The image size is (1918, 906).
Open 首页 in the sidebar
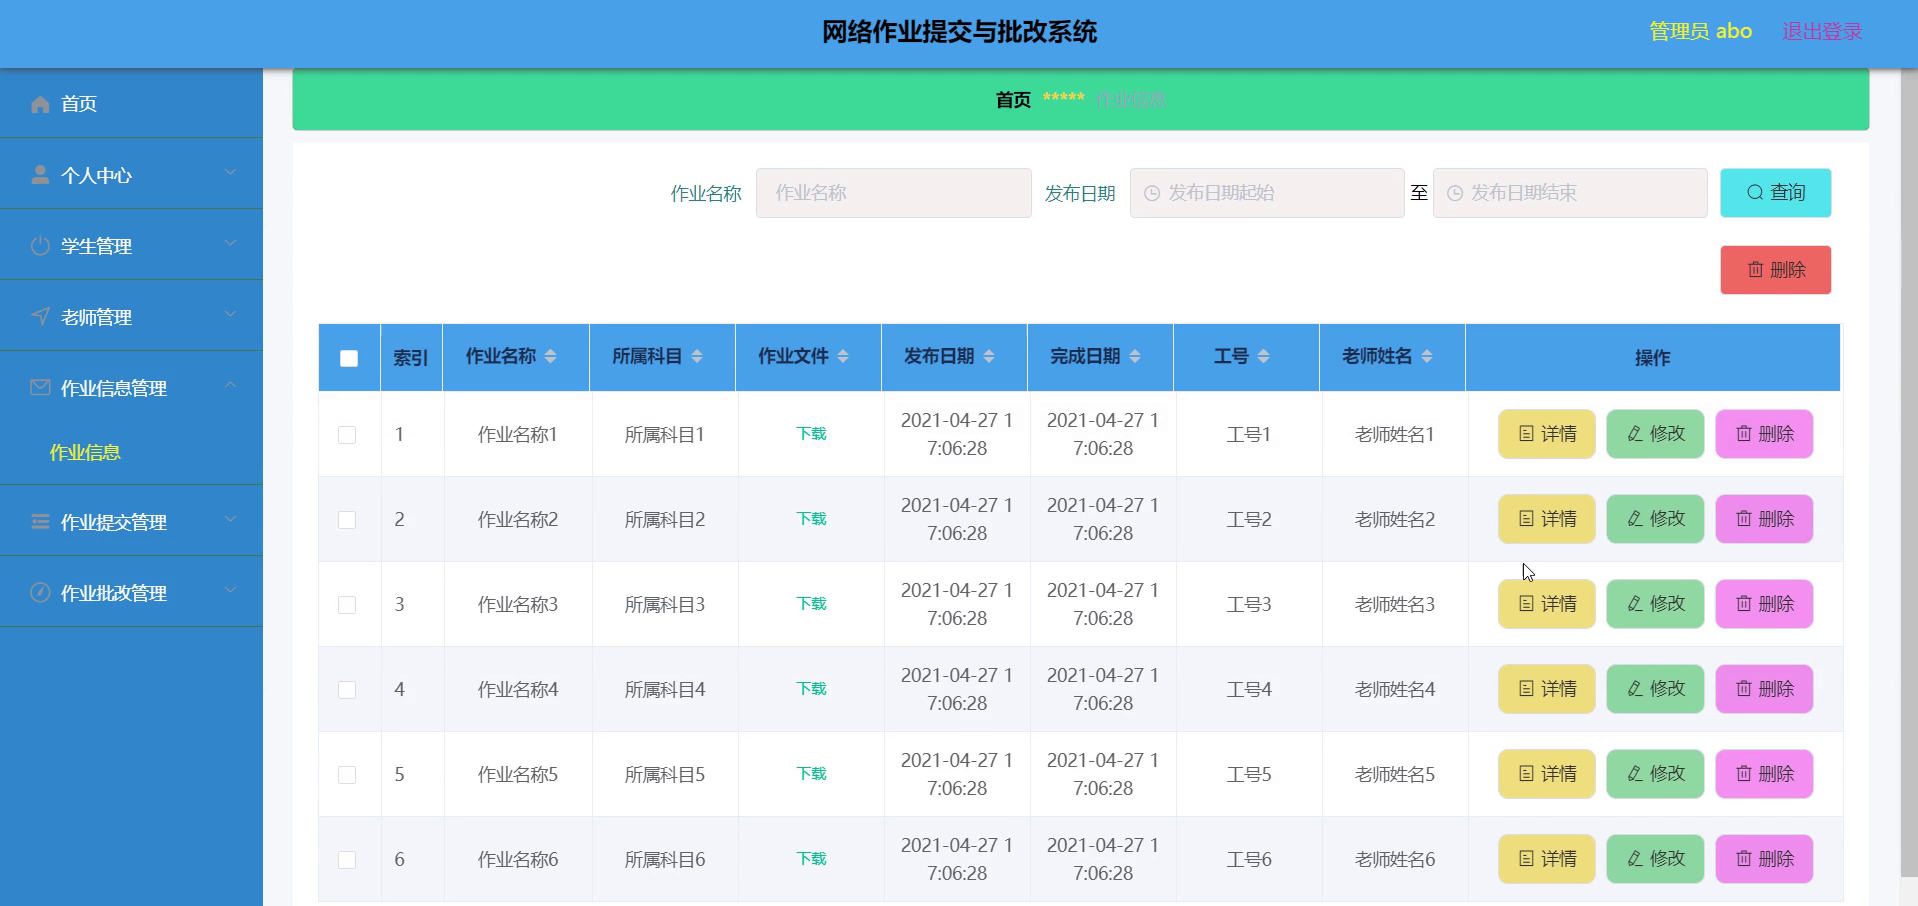click(131, 103)
